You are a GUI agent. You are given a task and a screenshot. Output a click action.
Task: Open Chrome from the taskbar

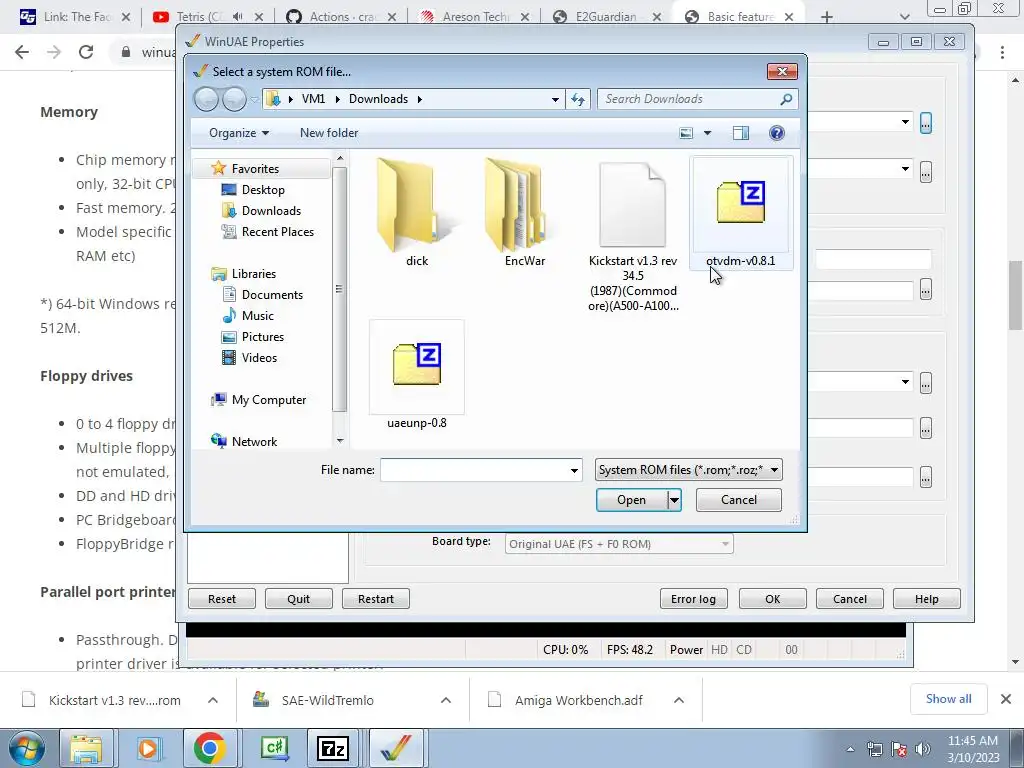[209, 748]
